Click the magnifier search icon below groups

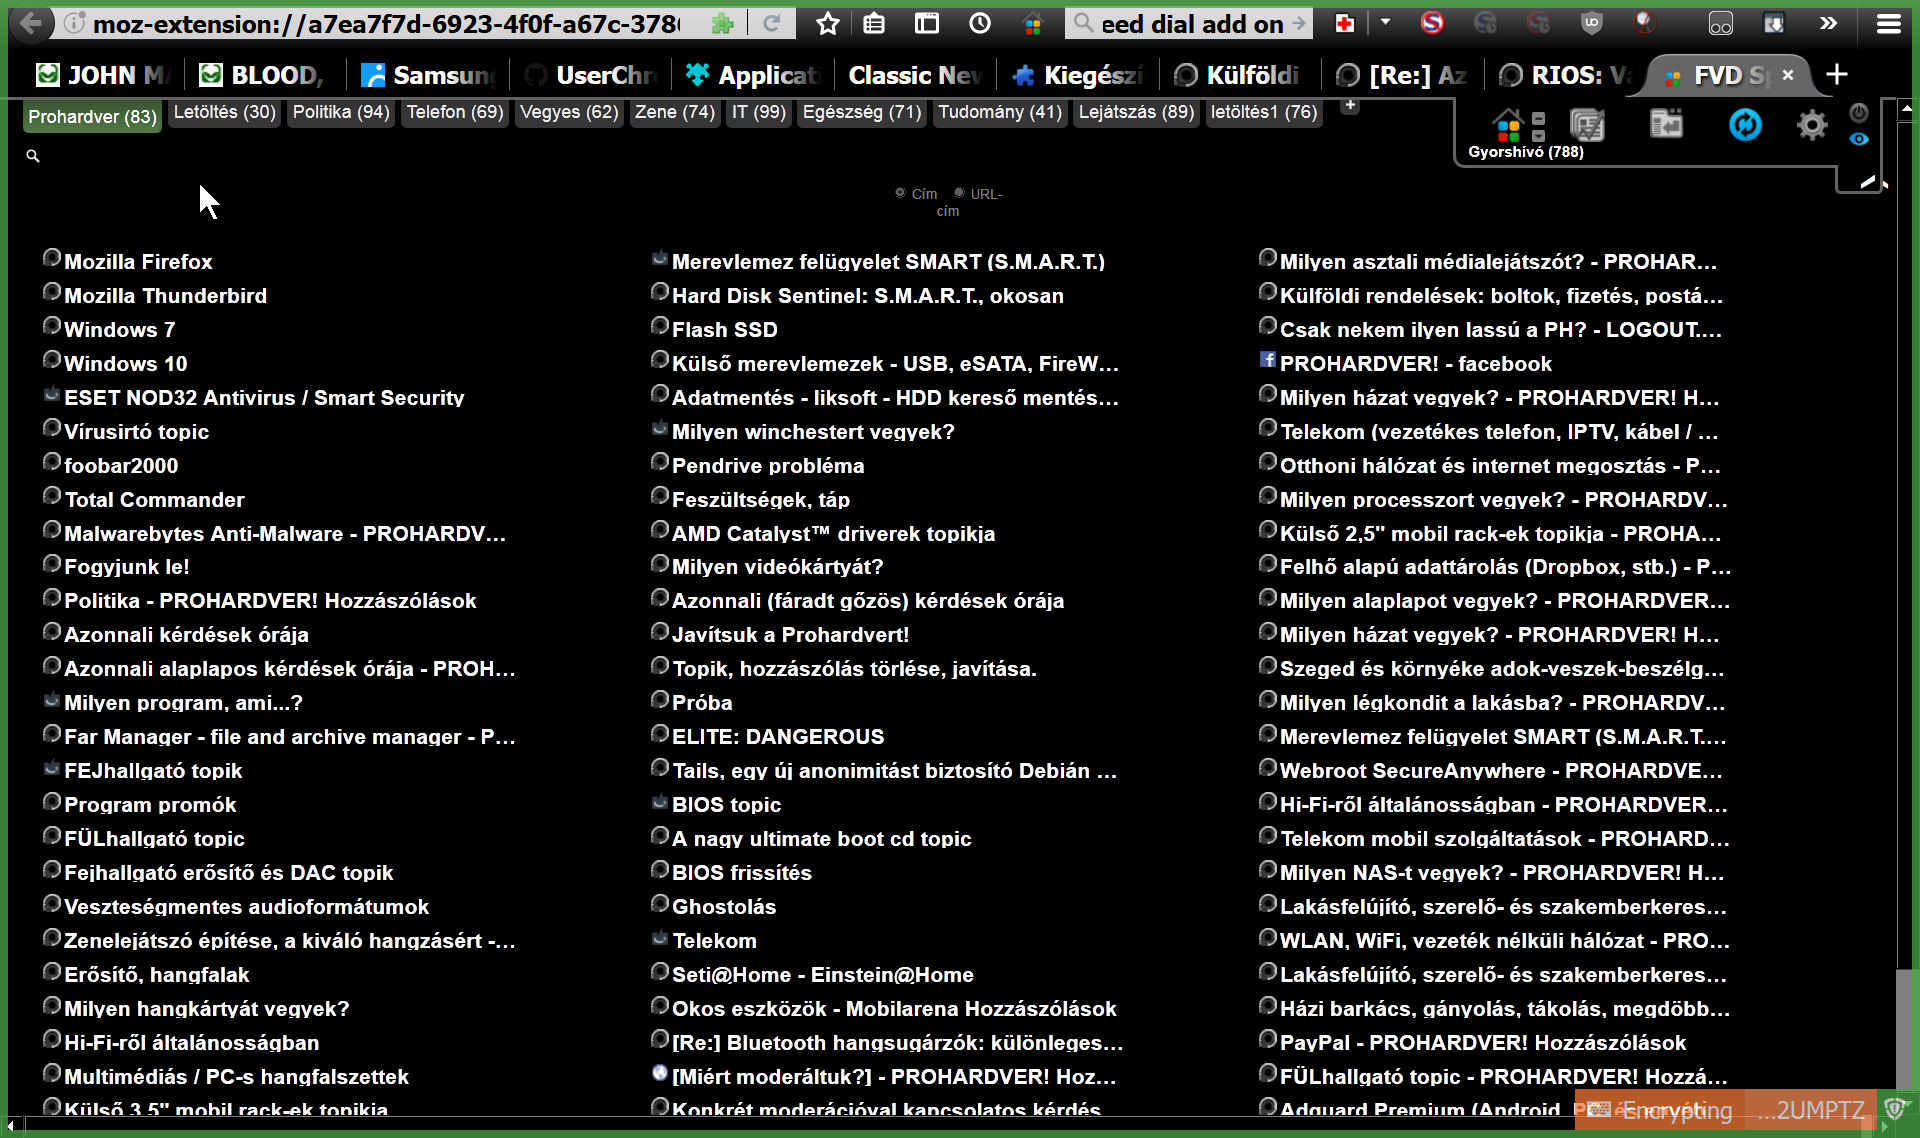(33, 156)
